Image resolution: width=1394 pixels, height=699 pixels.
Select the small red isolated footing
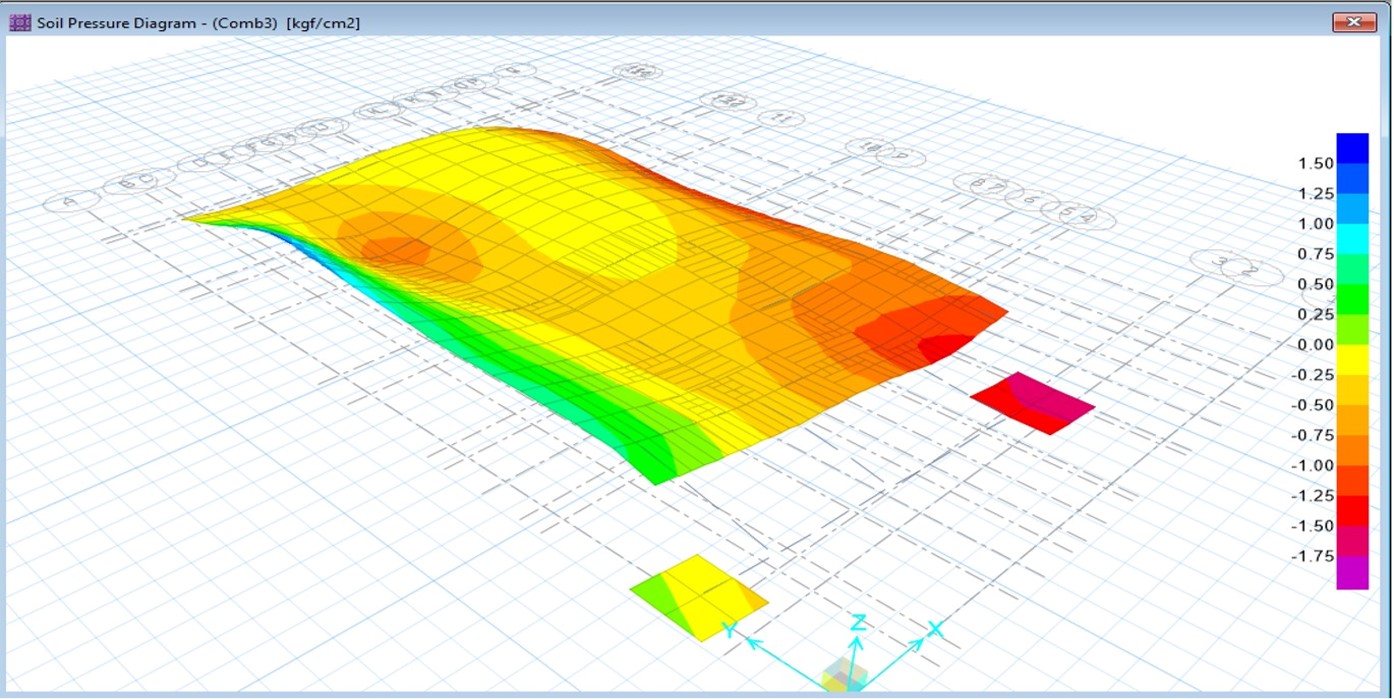pos(1032,403)
